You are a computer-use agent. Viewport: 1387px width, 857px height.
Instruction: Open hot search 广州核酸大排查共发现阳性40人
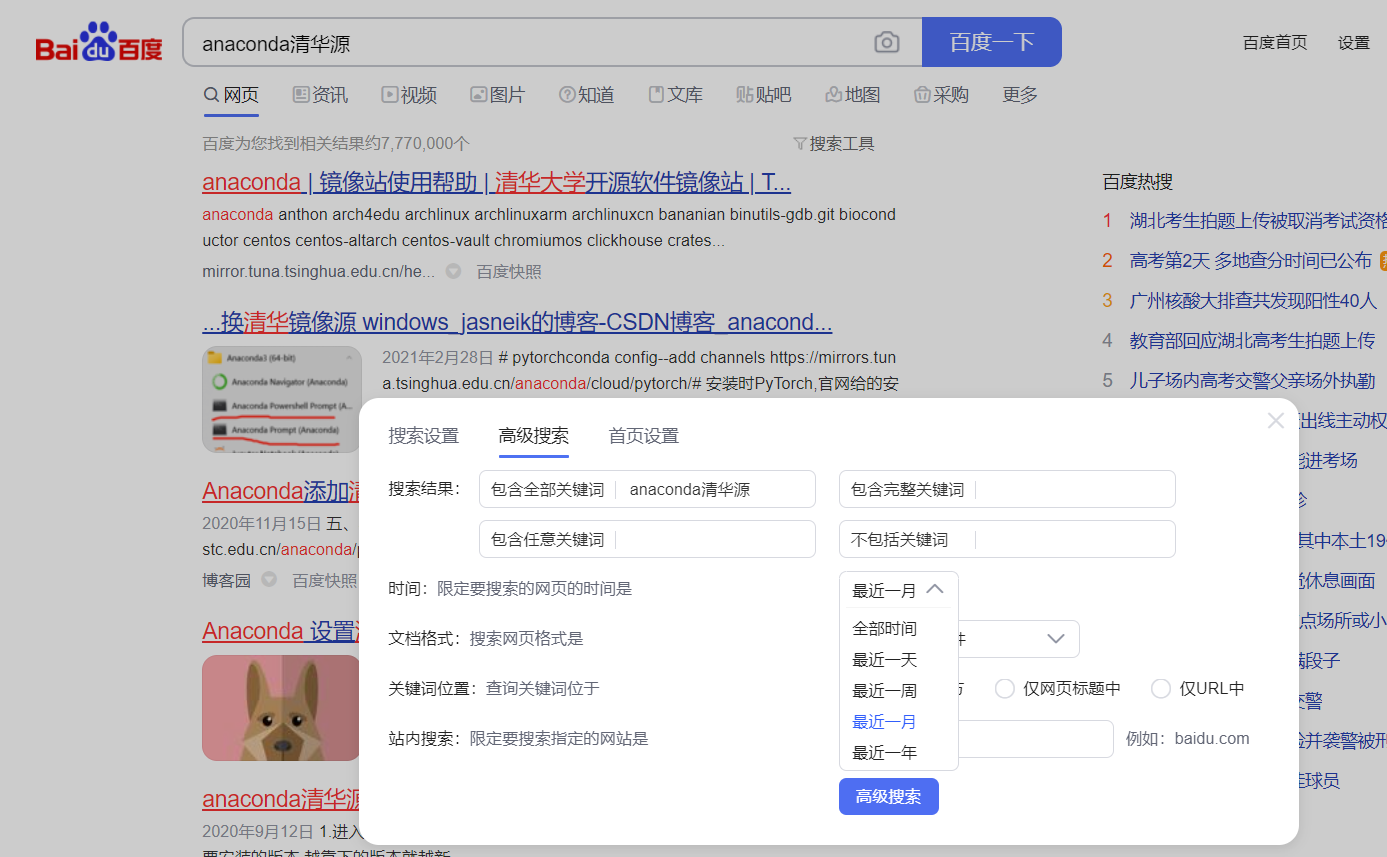(1253, 300)
